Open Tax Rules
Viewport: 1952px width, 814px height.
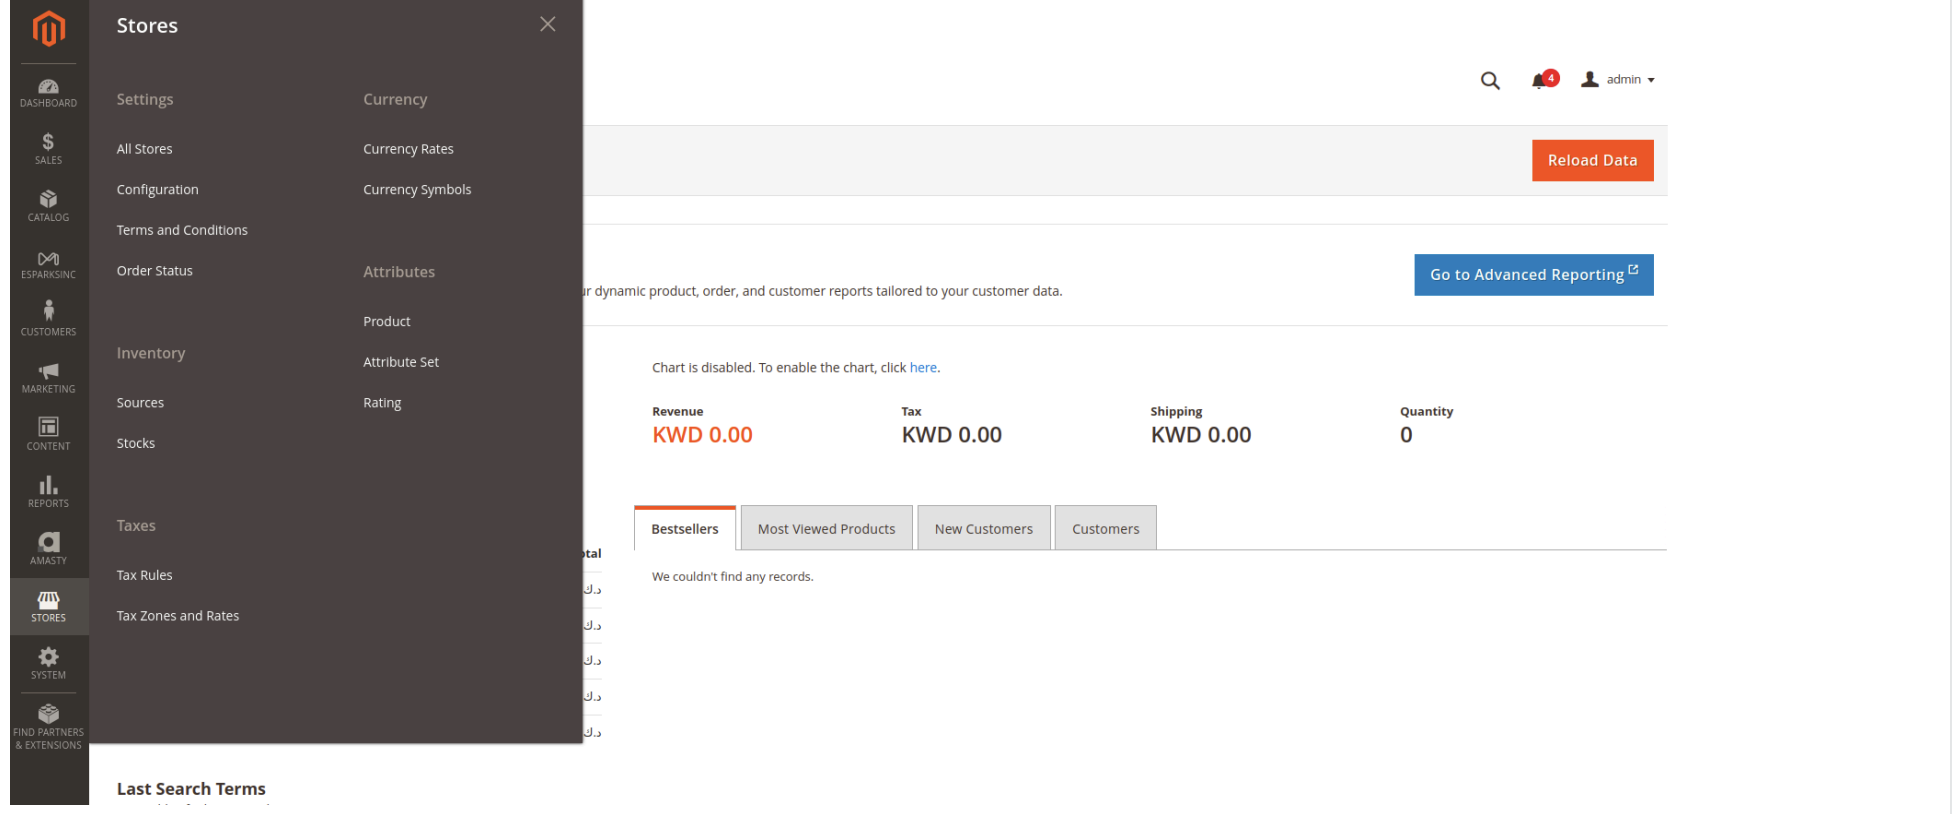[144, 575]
